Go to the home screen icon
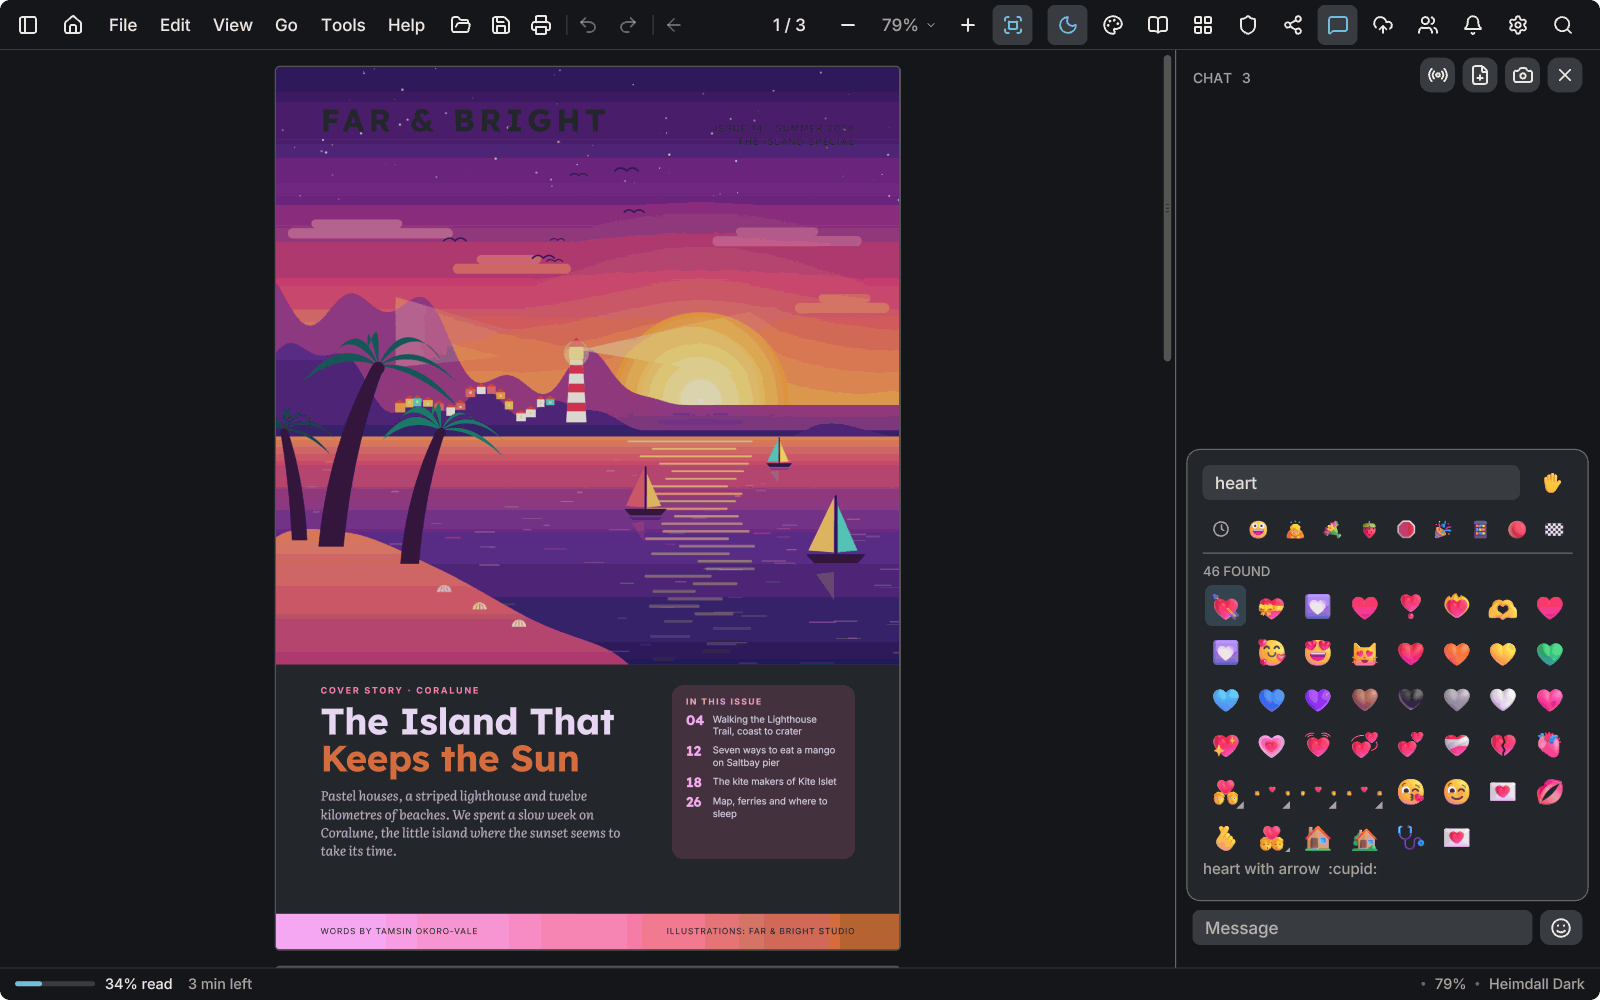Viewport: 1600px width, 1000px height. [x=73, y=25]
